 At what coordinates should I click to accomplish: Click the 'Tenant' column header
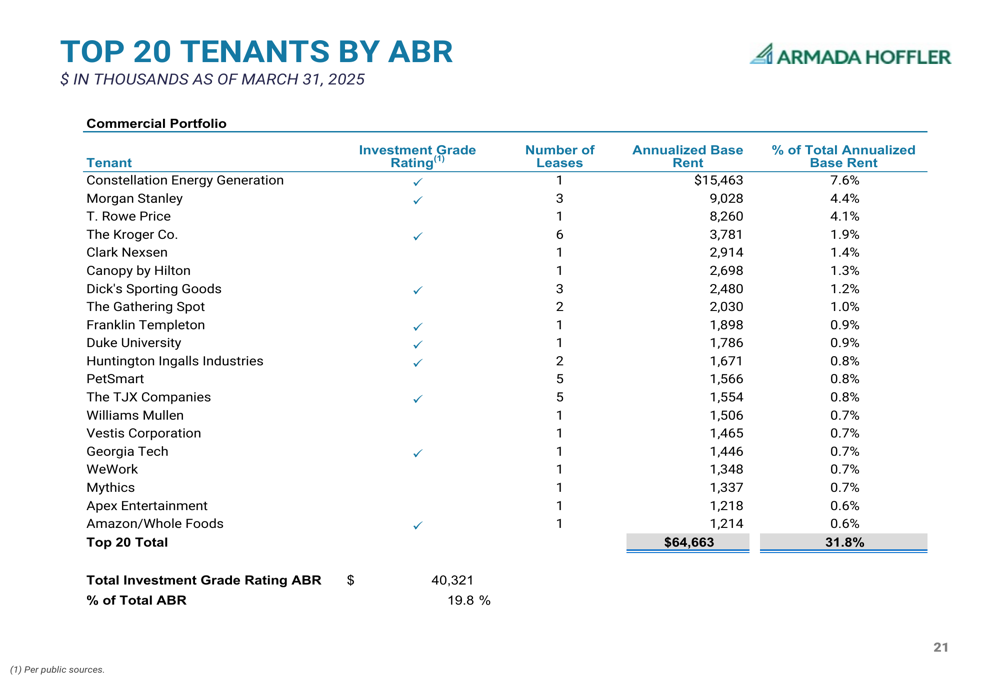[x=109, y=163]
